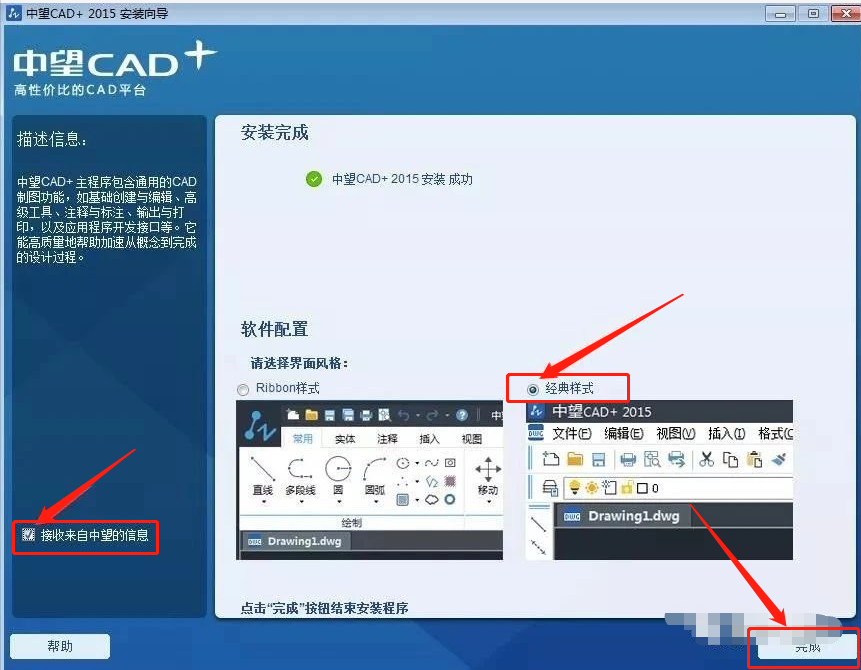Click the Match properties brush in classic preview
The image size is (861, 670).
pyautogui.click(x=779, y=459)
